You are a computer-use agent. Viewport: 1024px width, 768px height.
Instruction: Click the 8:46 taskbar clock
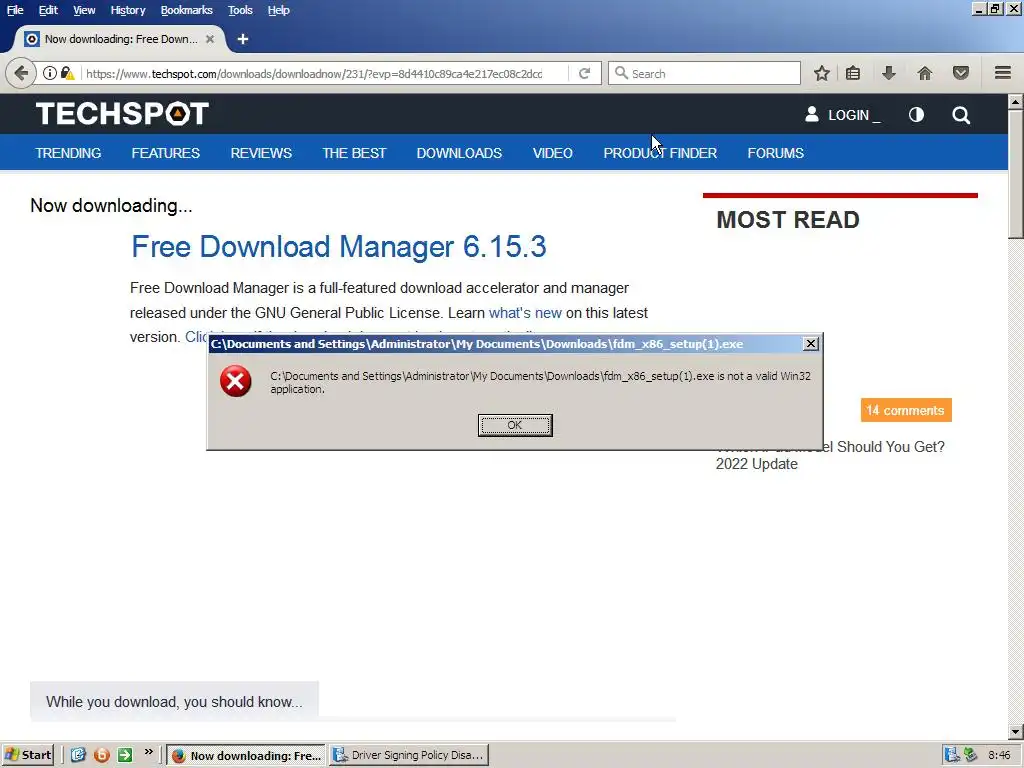(999, 755)
